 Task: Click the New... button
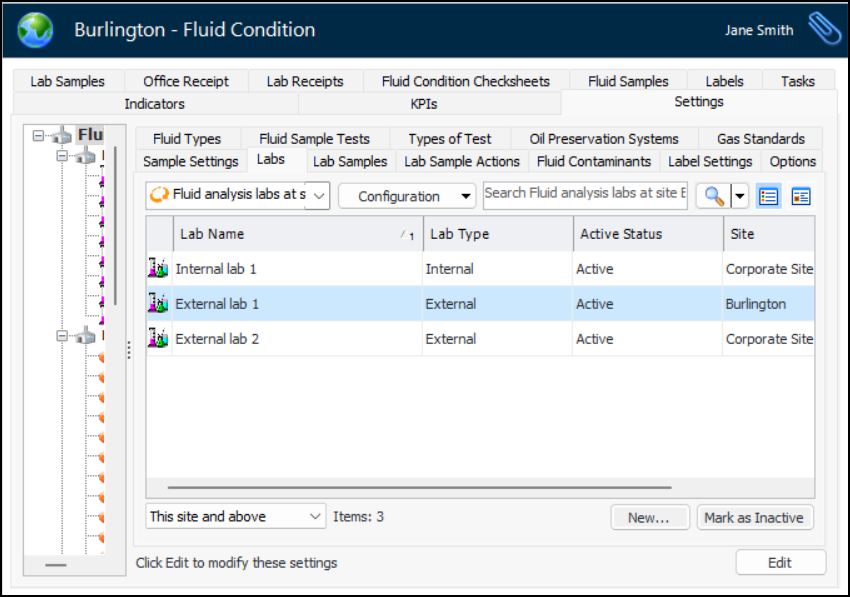[650, 517]
